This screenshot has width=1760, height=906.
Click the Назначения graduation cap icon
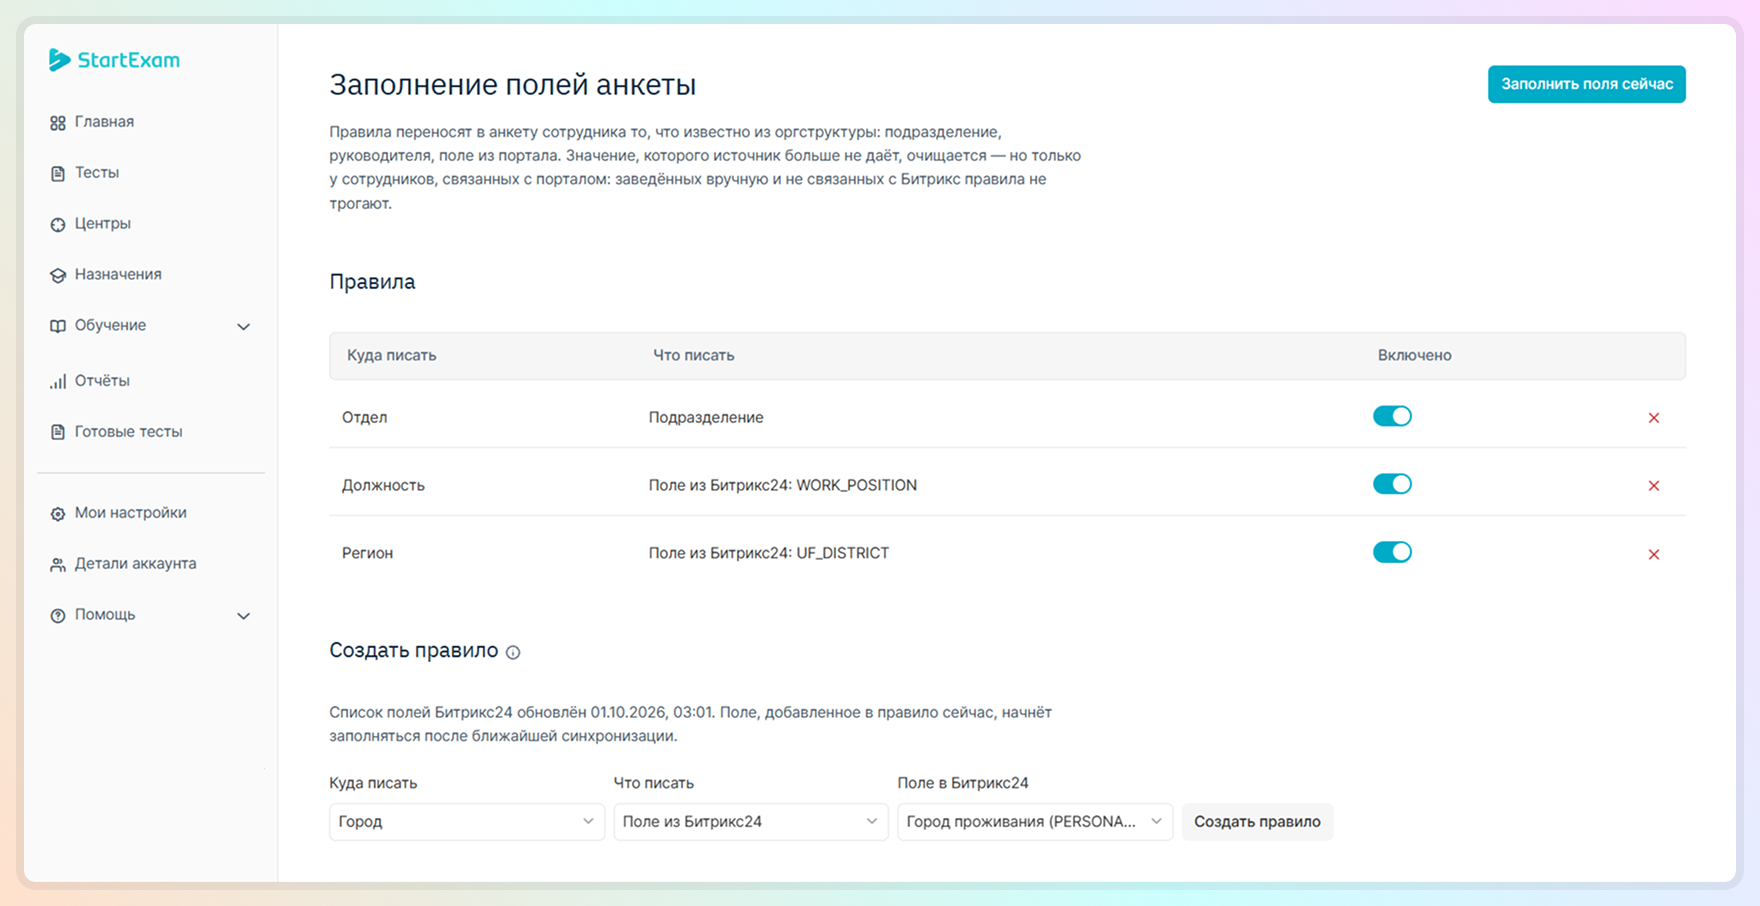click(58, 276)
